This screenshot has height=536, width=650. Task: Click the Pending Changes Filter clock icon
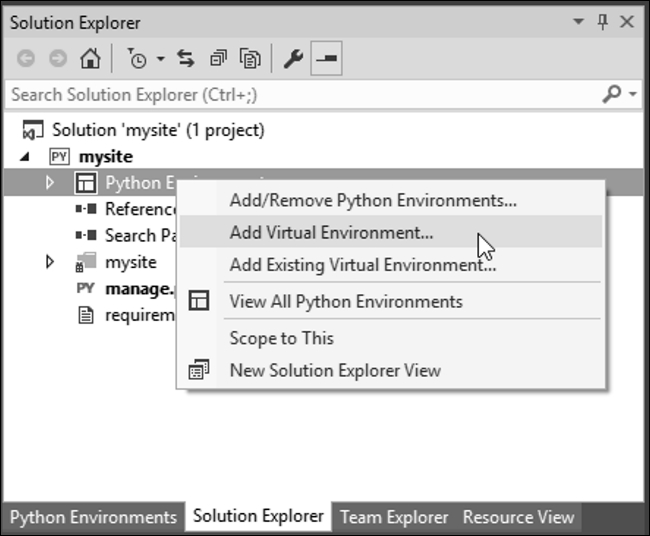137,58
